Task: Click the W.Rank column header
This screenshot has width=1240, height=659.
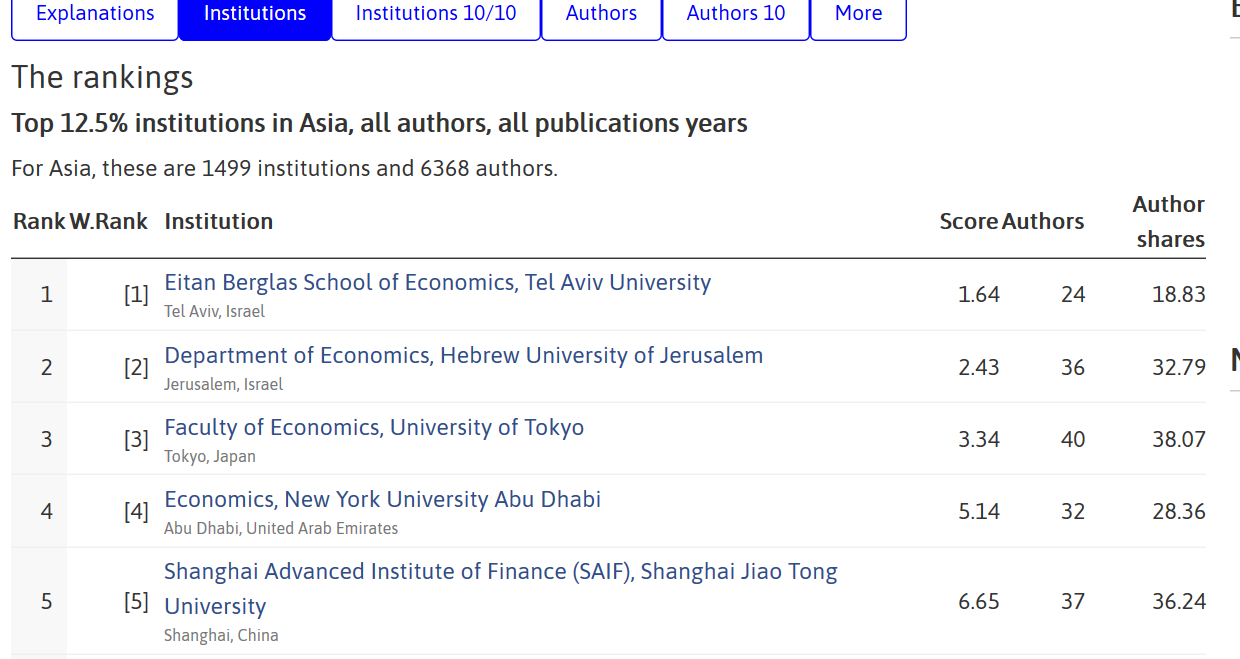Action: [x=108, y=222]
